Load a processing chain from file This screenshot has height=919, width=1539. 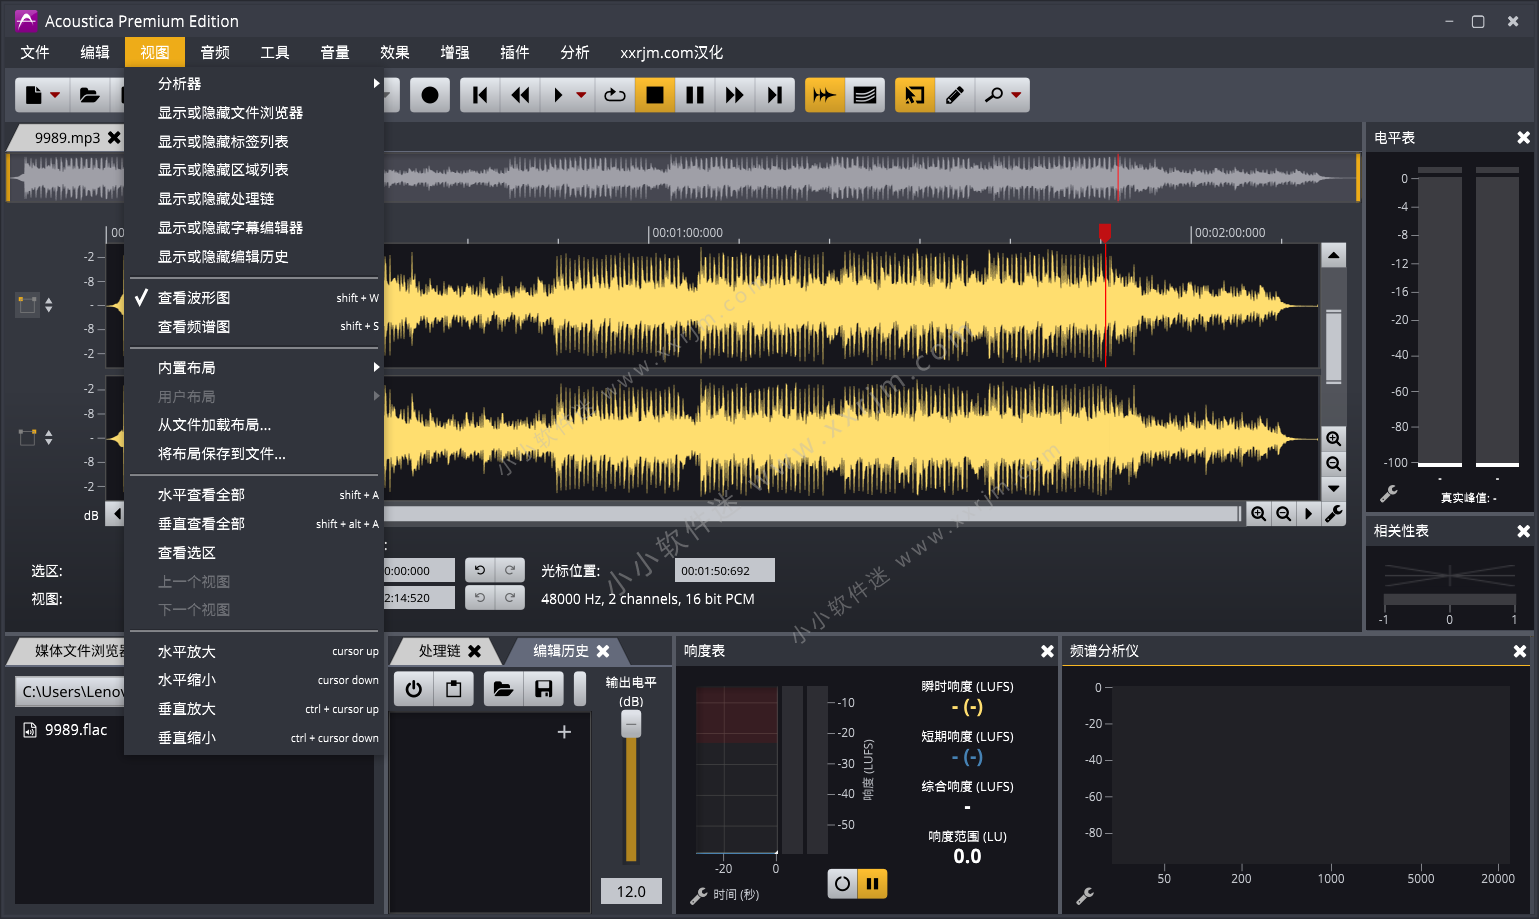503,689
